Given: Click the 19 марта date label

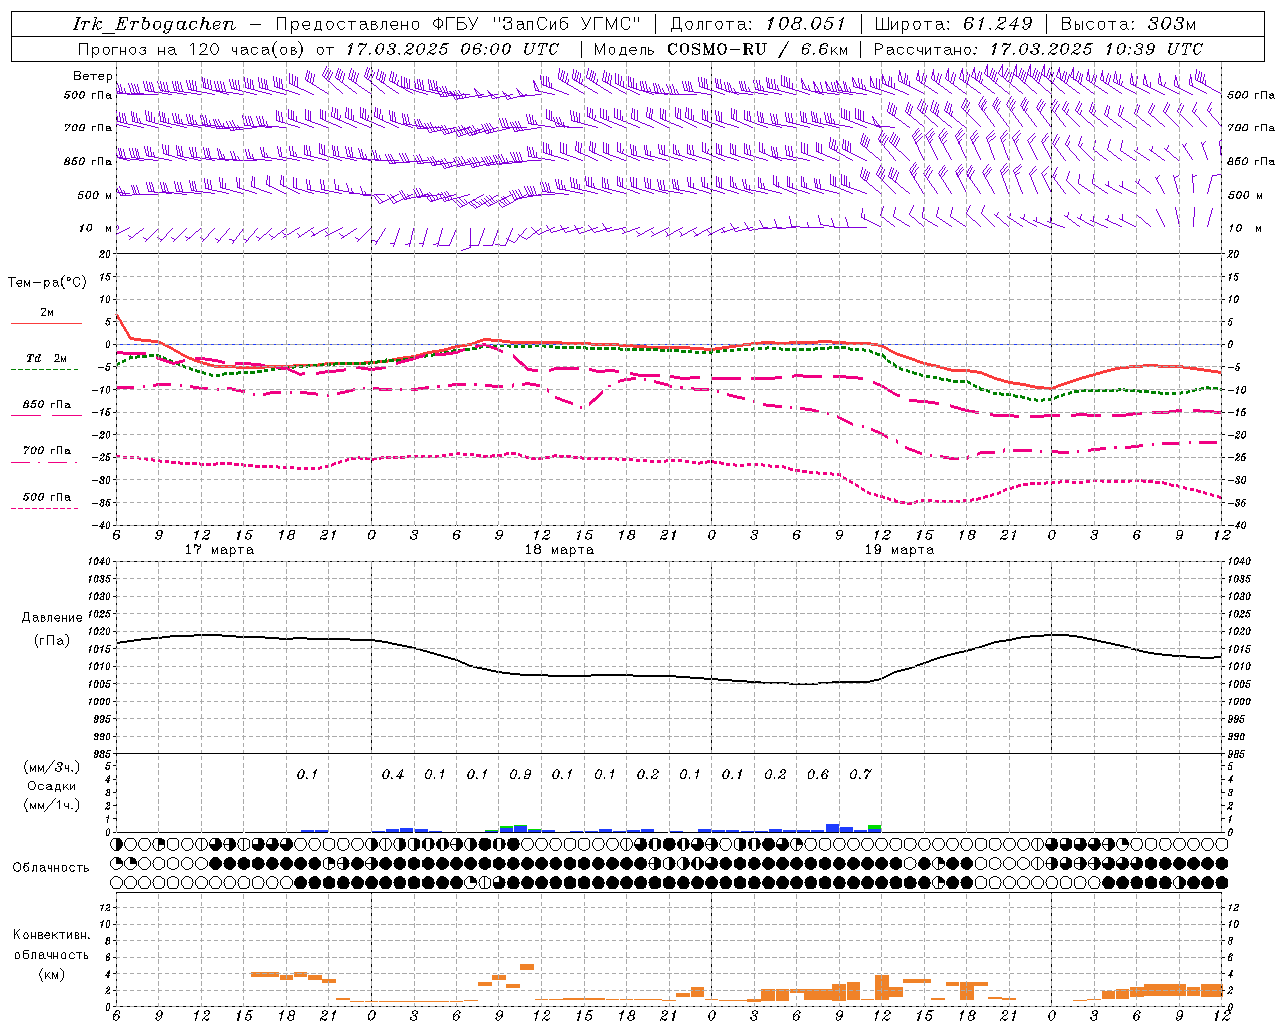Looking at the screenshot, I should click(899, 550).
